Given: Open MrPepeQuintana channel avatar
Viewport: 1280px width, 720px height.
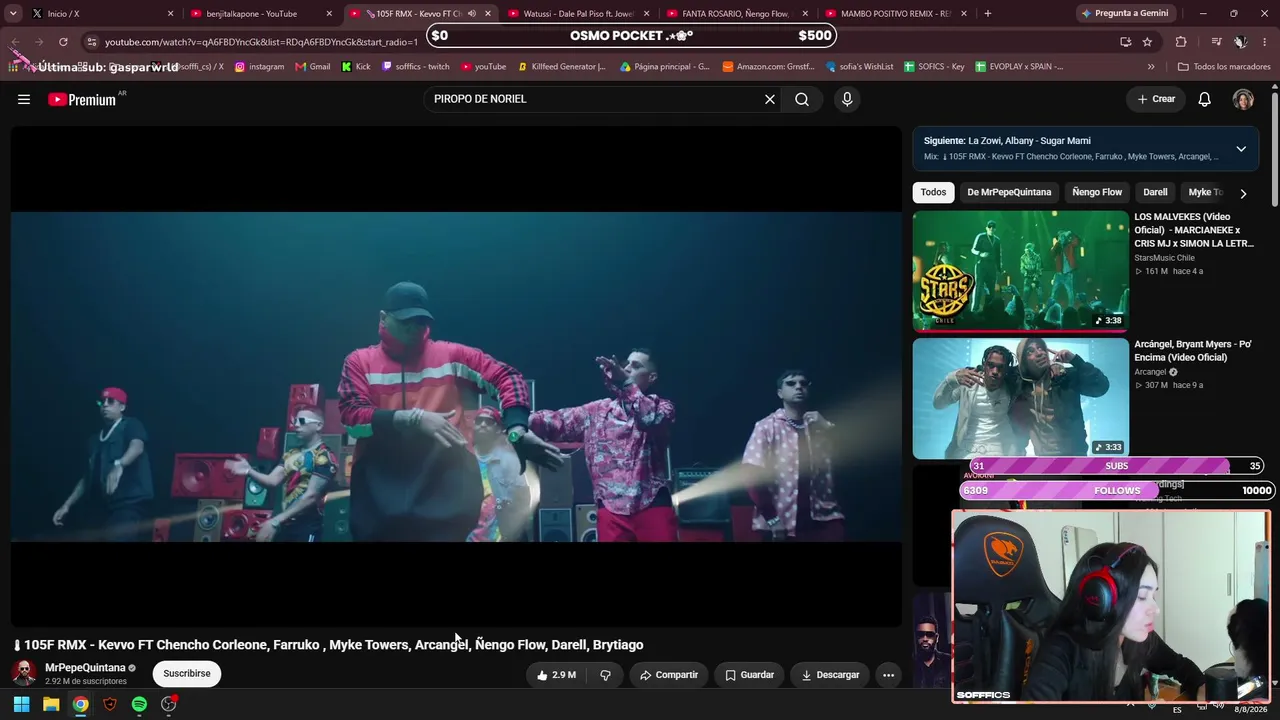Looking at the screenshot, I should (24, 673).
